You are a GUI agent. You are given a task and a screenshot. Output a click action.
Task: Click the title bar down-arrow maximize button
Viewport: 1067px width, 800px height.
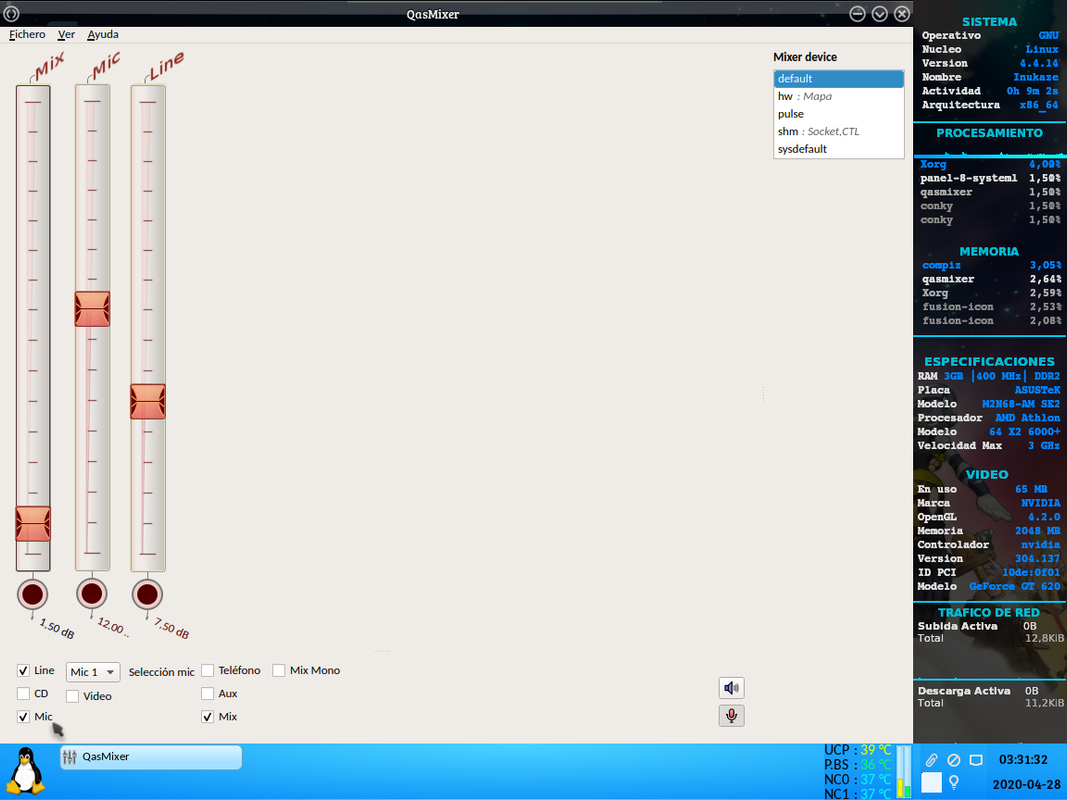(879, 14)
